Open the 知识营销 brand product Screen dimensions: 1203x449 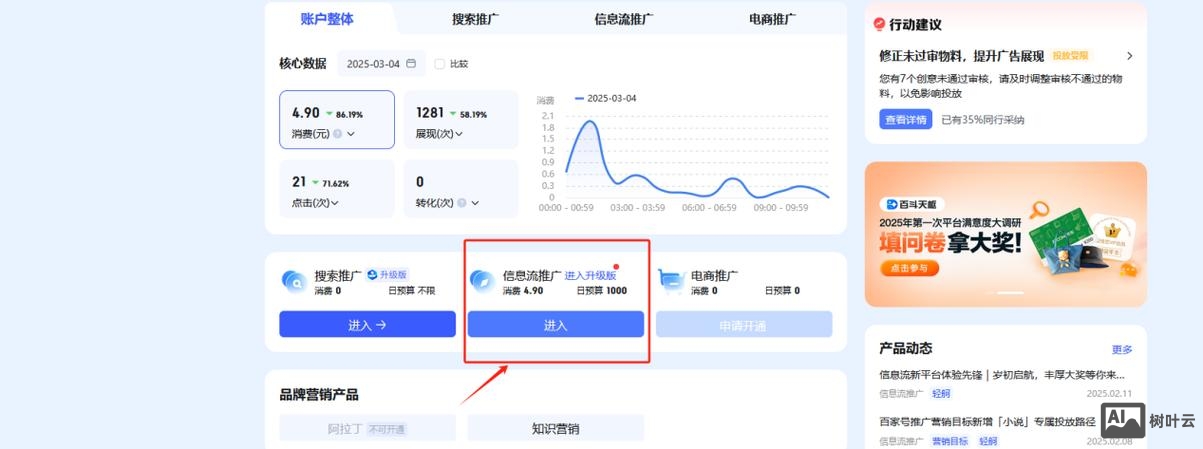(556, 429)
